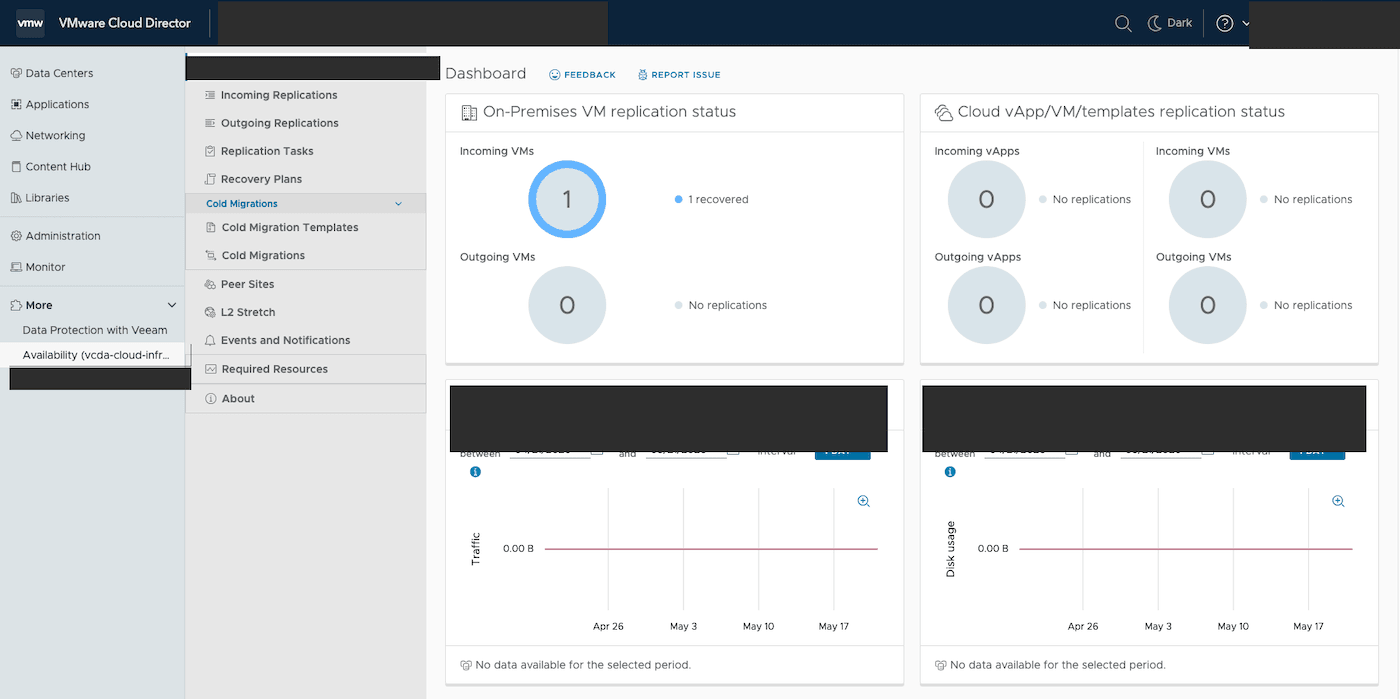Click the '1 recovered' legend entry
Screen dimensions: 1400x699
[712, 199]
